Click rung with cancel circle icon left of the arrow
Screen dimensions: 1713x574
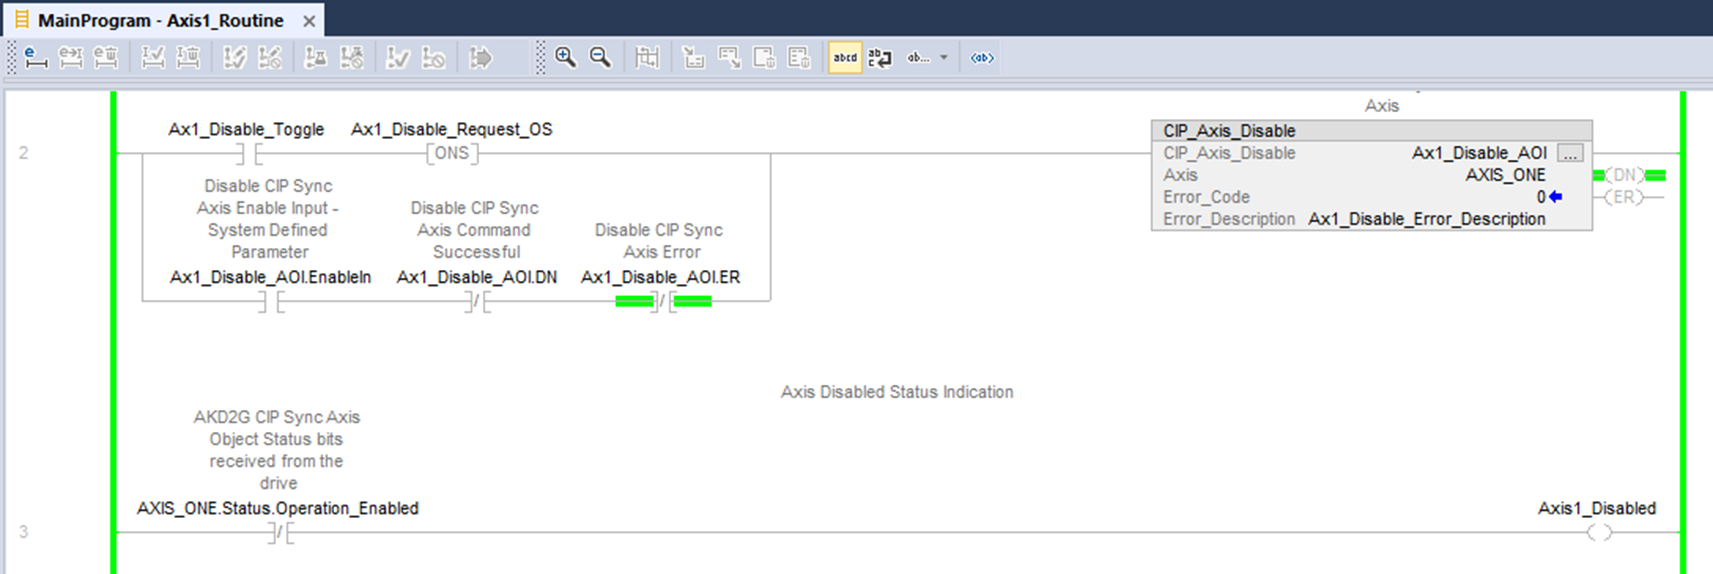pyautogui.click(x=433, y=58)
